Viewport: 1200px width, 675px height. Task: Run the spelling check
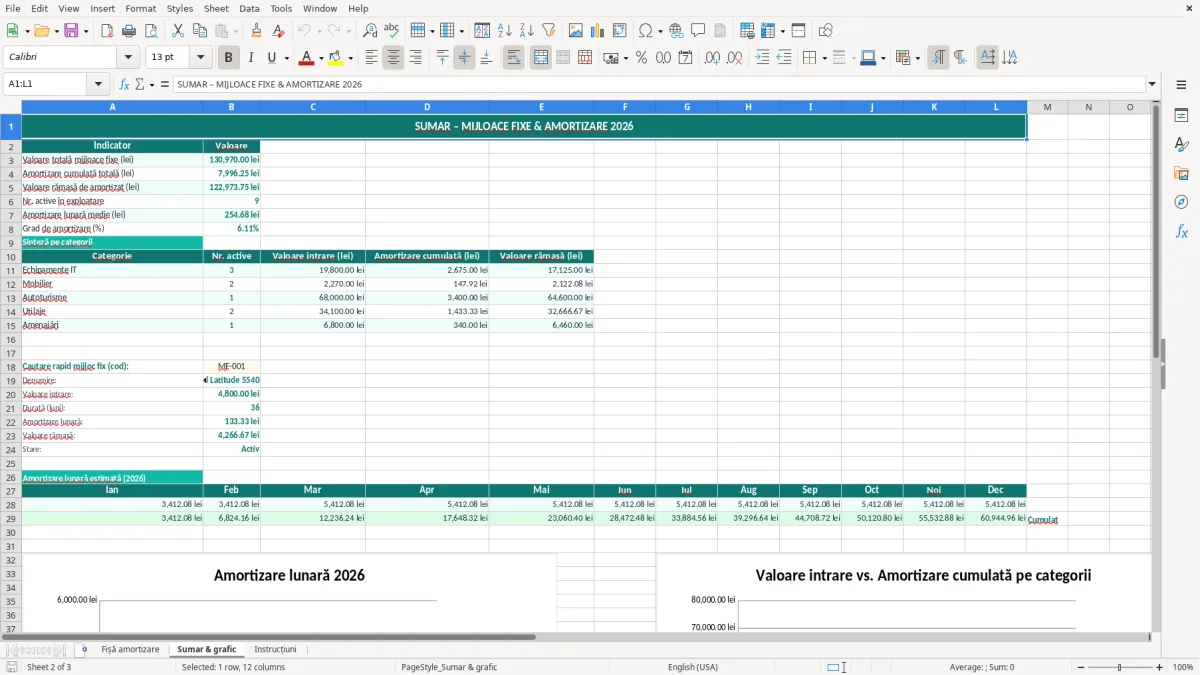click(x=392, y=31)
